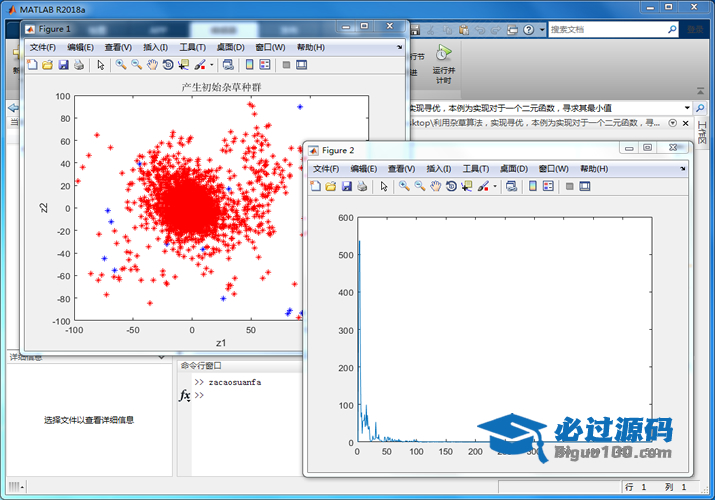This screenshot has height=500, width=715.
Task: Expand dropdown arrow beside MATLAB Help icon
Action: click(542, 30)
